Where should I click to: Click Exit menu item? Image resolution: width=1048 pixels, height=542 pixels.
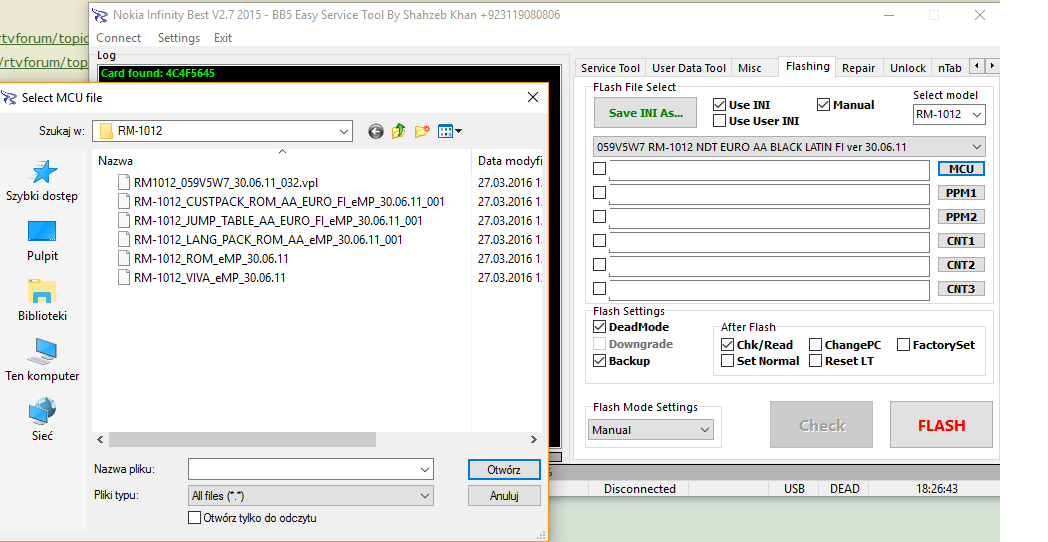(223, 38)
